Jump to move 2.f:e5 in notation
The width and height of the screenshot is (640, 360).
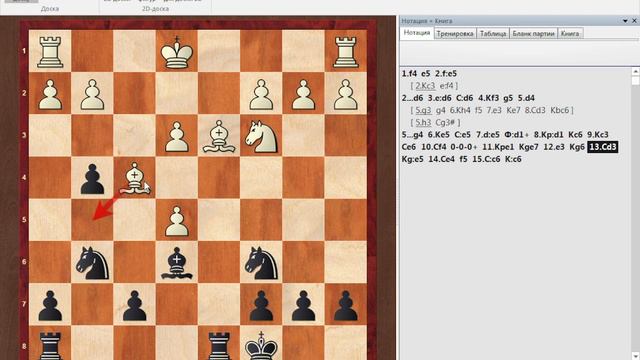coord(446,73)
